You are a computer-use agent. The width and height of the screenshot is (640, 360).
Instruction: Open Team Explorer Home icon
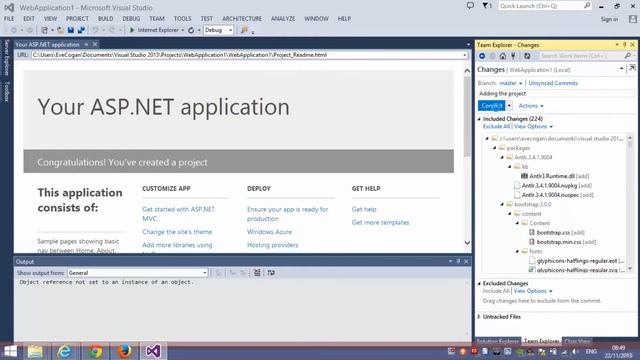pos(503,56)
